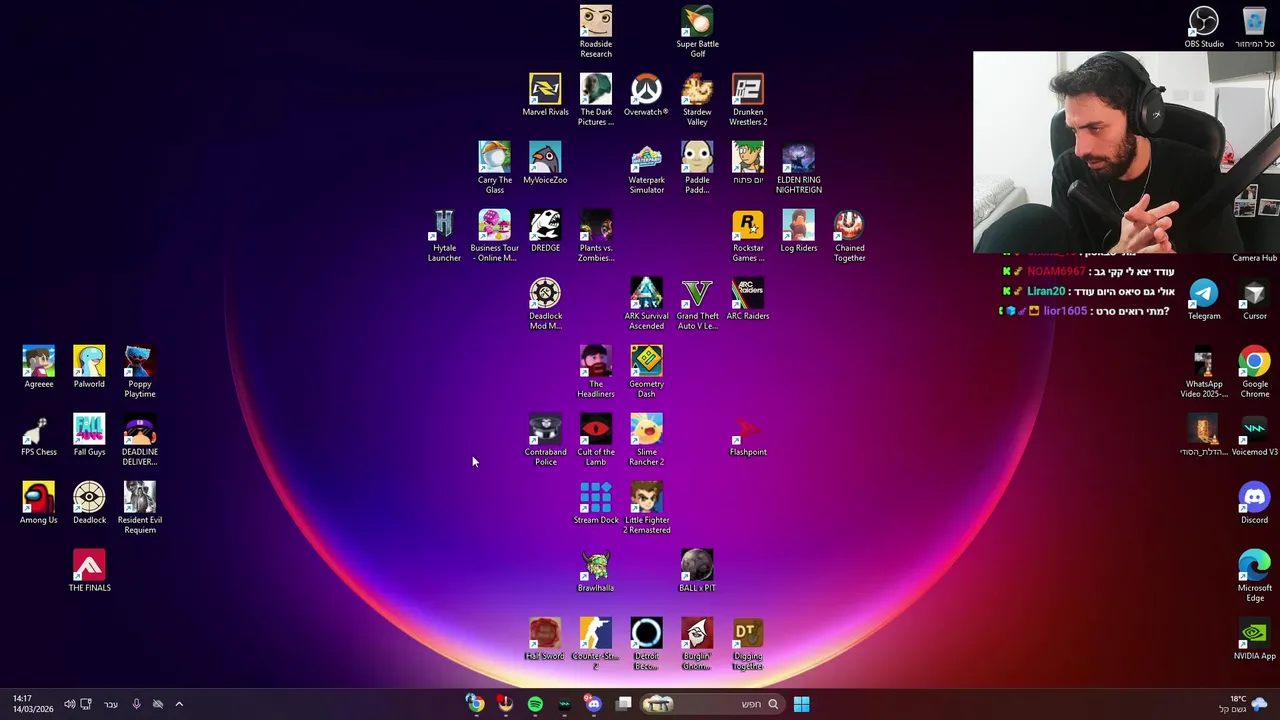Image resolution: width=1280 pixels, height=720 pixels.
Task: Open Discord from the taskbar
Action: [594, 704]
